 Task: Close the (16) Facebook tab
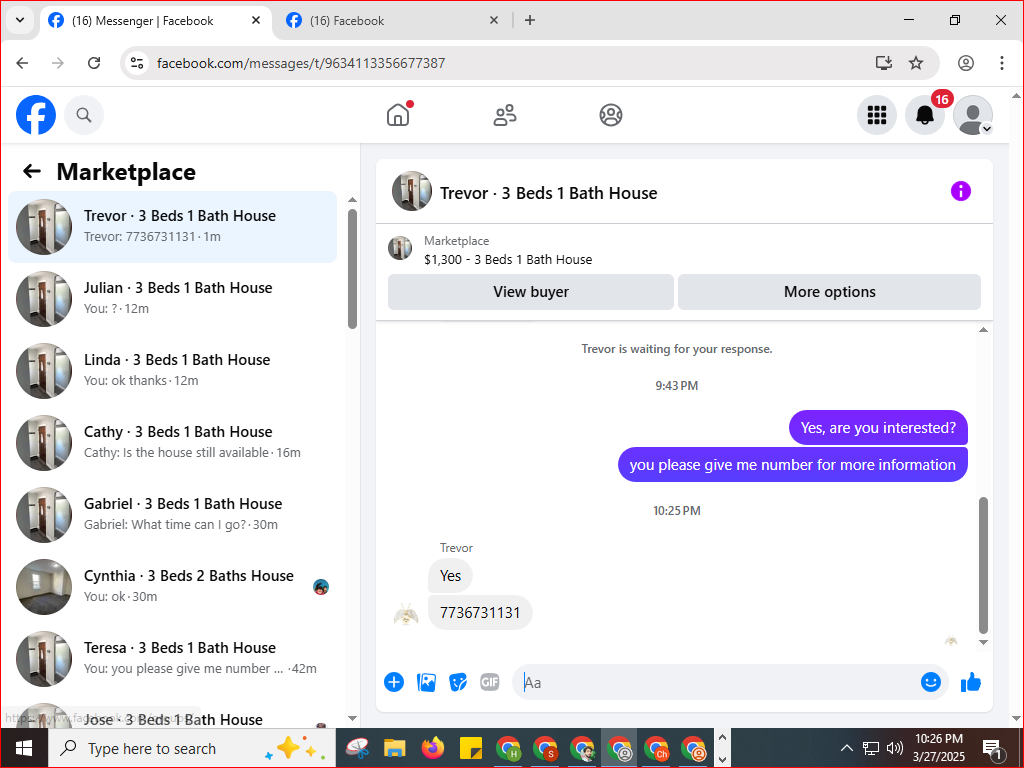pos(494,20)
